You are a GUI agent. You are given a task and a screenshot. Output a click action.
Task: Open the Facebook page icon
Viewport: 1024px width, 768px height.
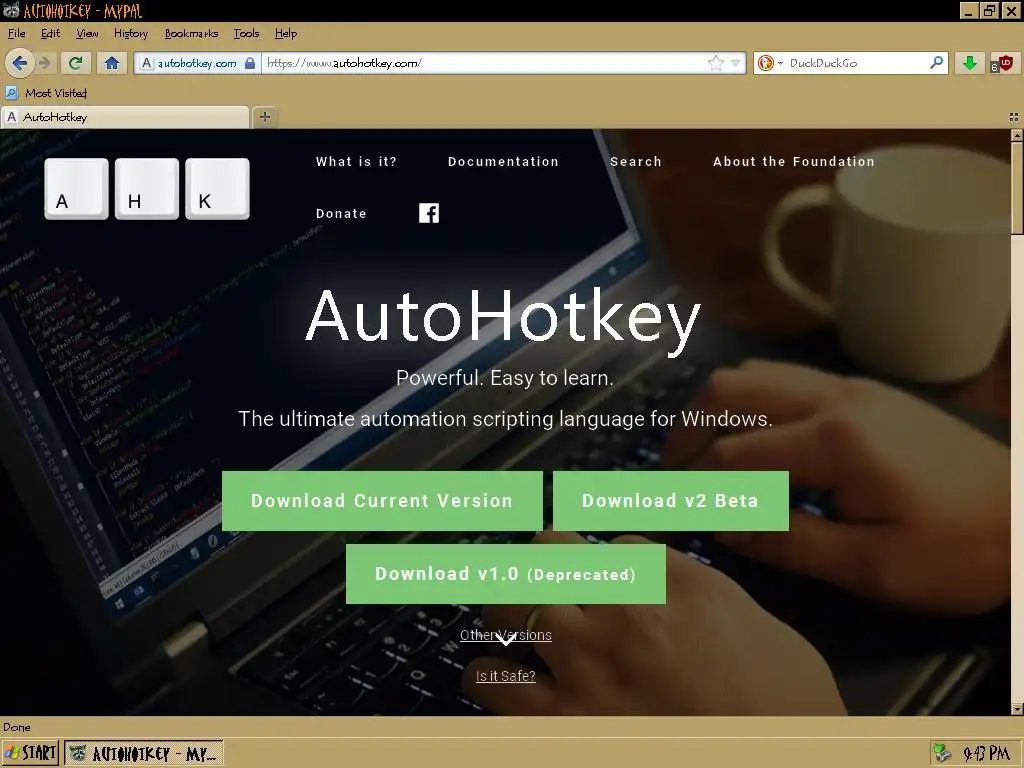[429, 213]
